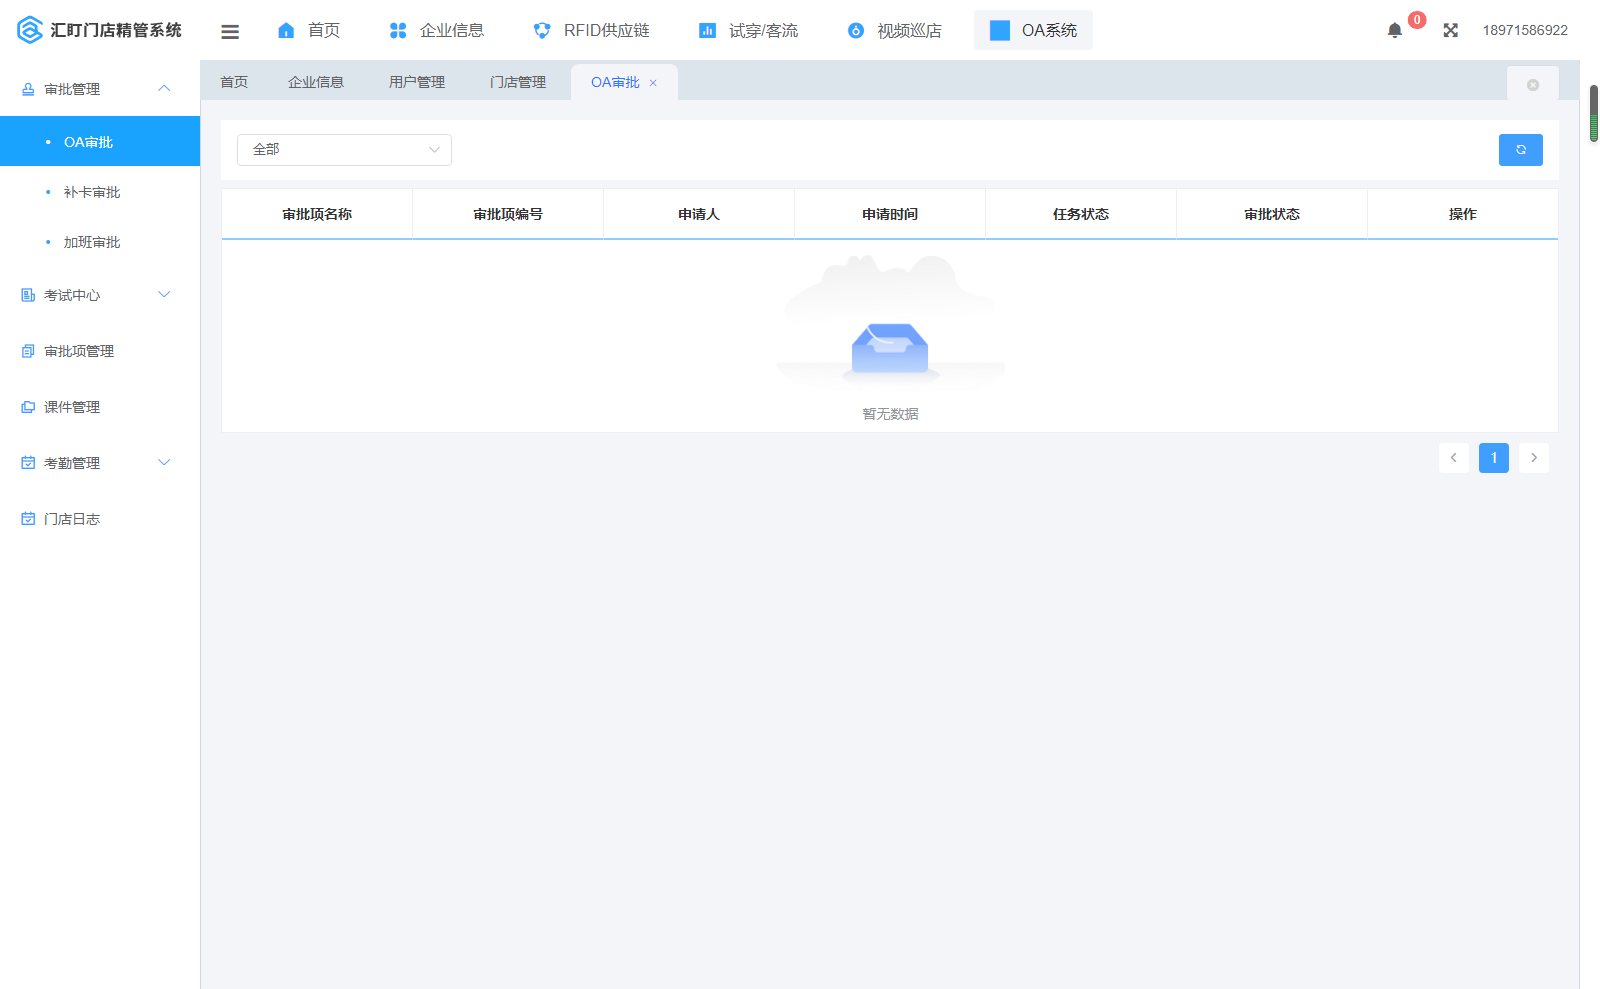Viewport: 1600px width, 989px height.
Task: Click the 企业信息 four-dots icon in top navigation
Action: (398, 30)
